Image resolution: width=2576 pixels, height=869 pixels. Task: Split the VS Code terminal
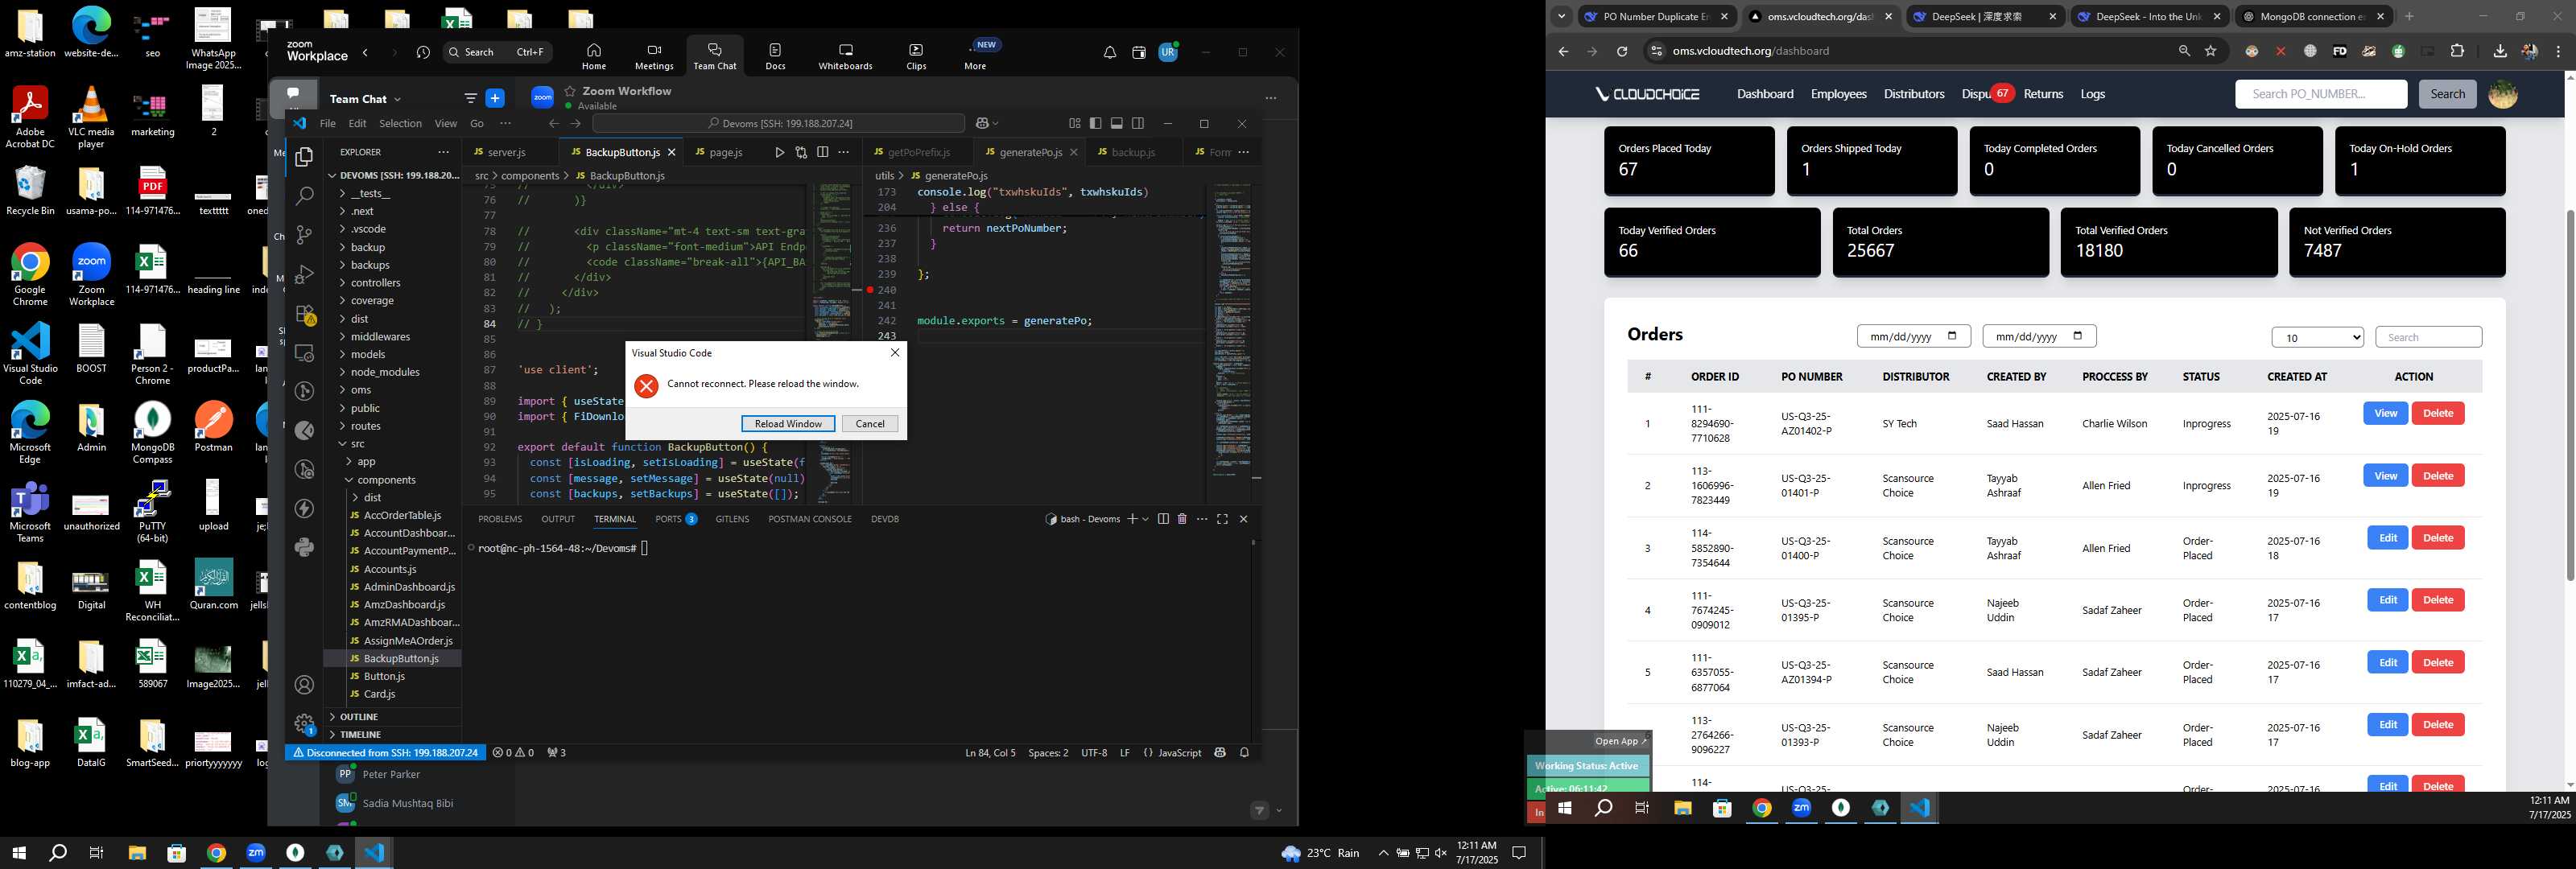1163,519
